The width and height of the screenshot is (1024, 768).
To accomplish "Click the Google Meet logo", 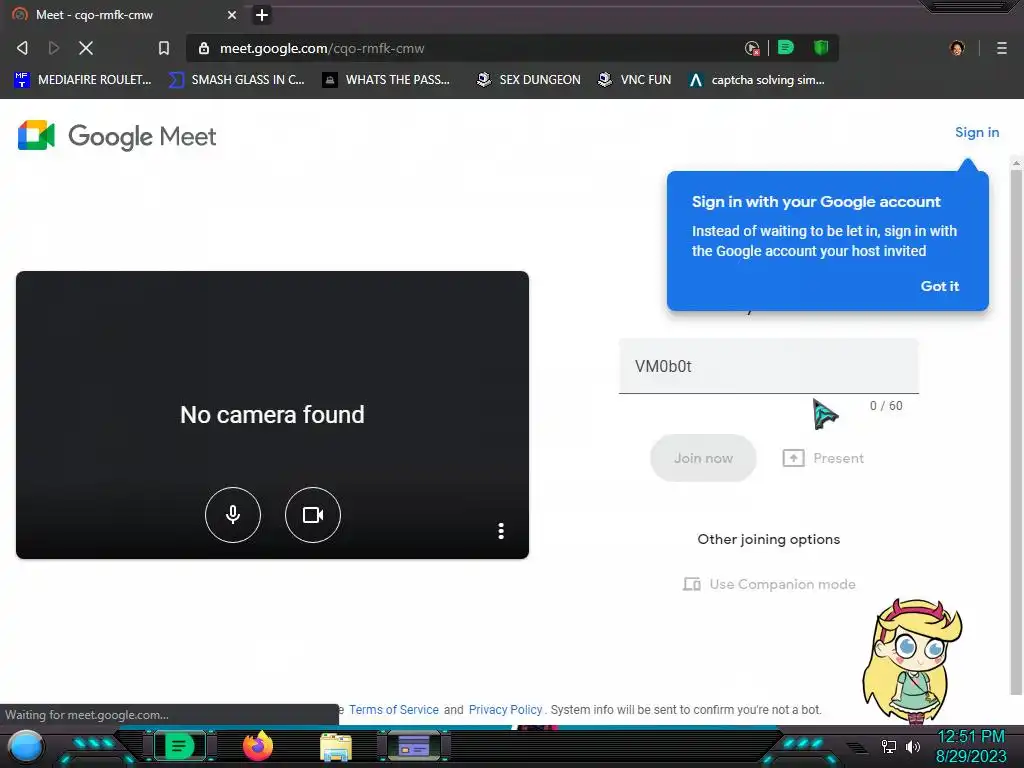I will tap(117, 136).
